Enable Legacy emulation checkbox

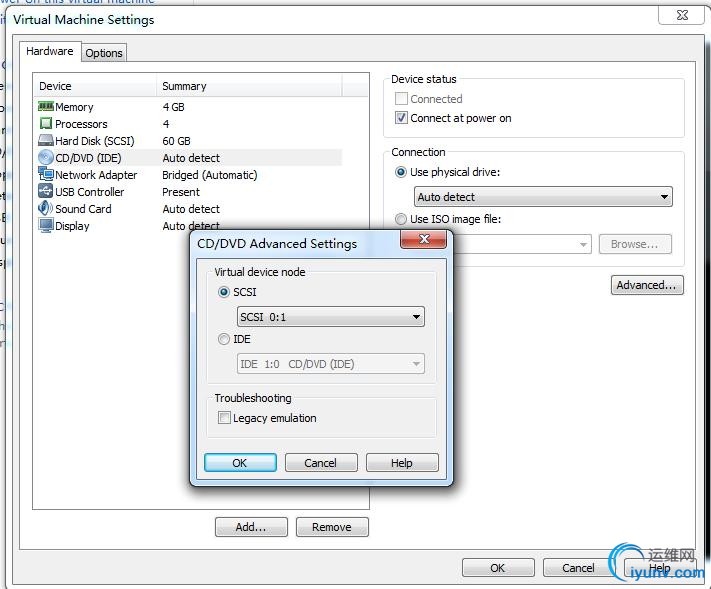pos(224,418)
